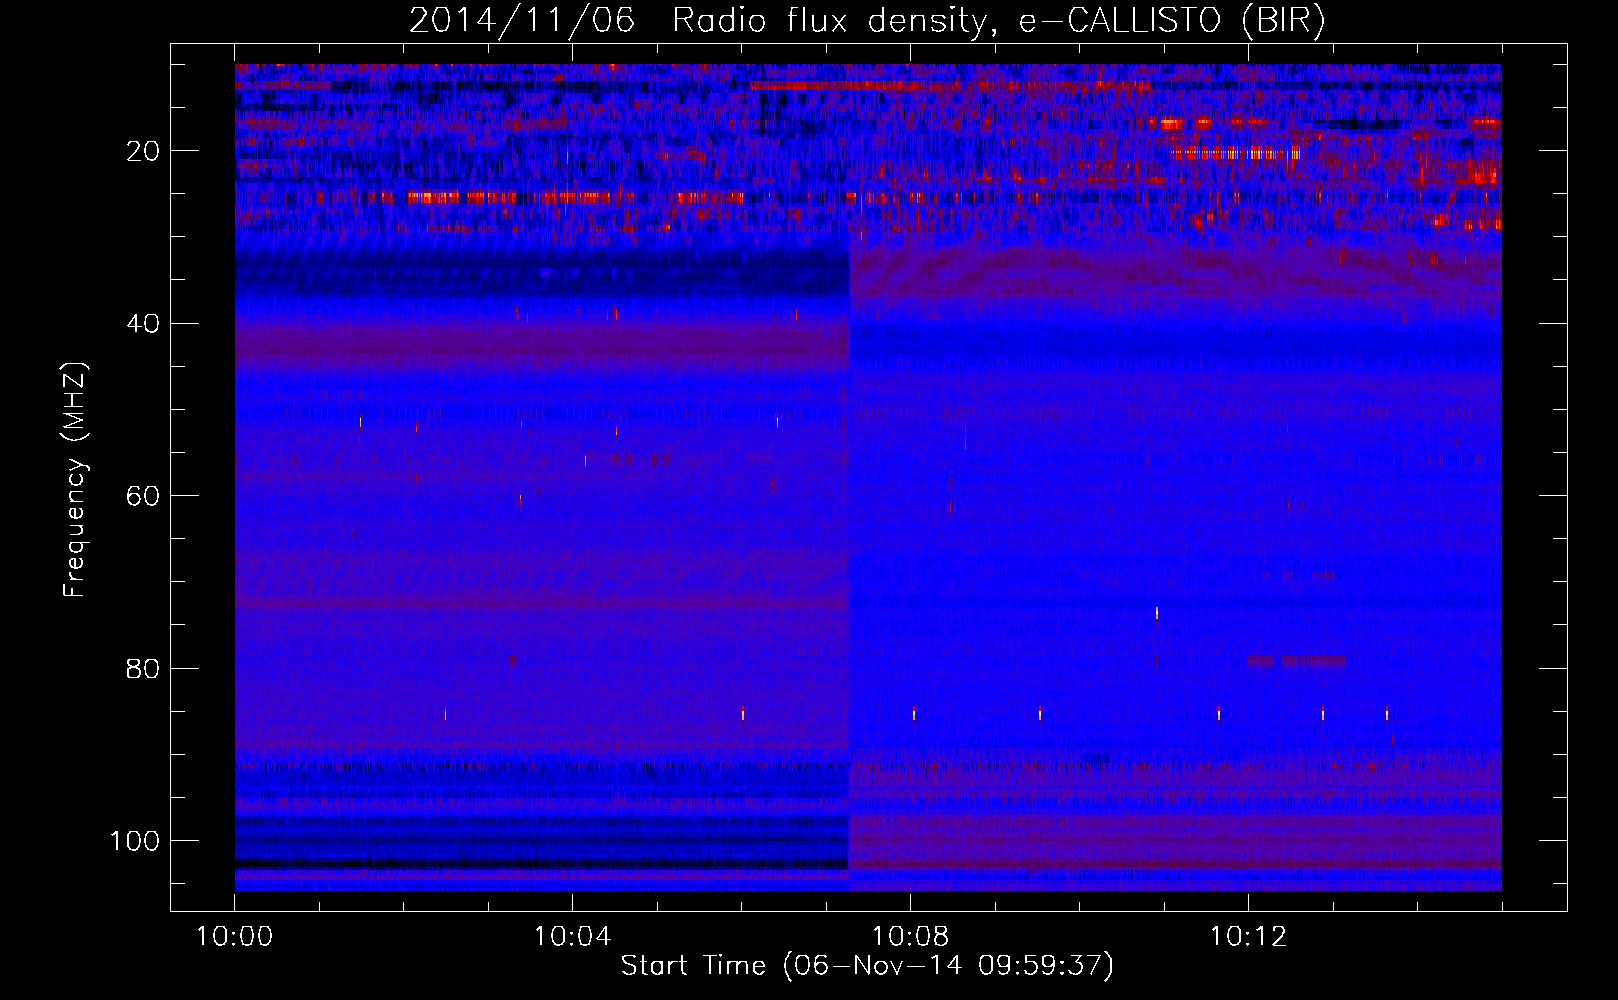Click the 10:00 time axis label
The width and height of the screenshot is (1618, 1000).
[235, 937]
